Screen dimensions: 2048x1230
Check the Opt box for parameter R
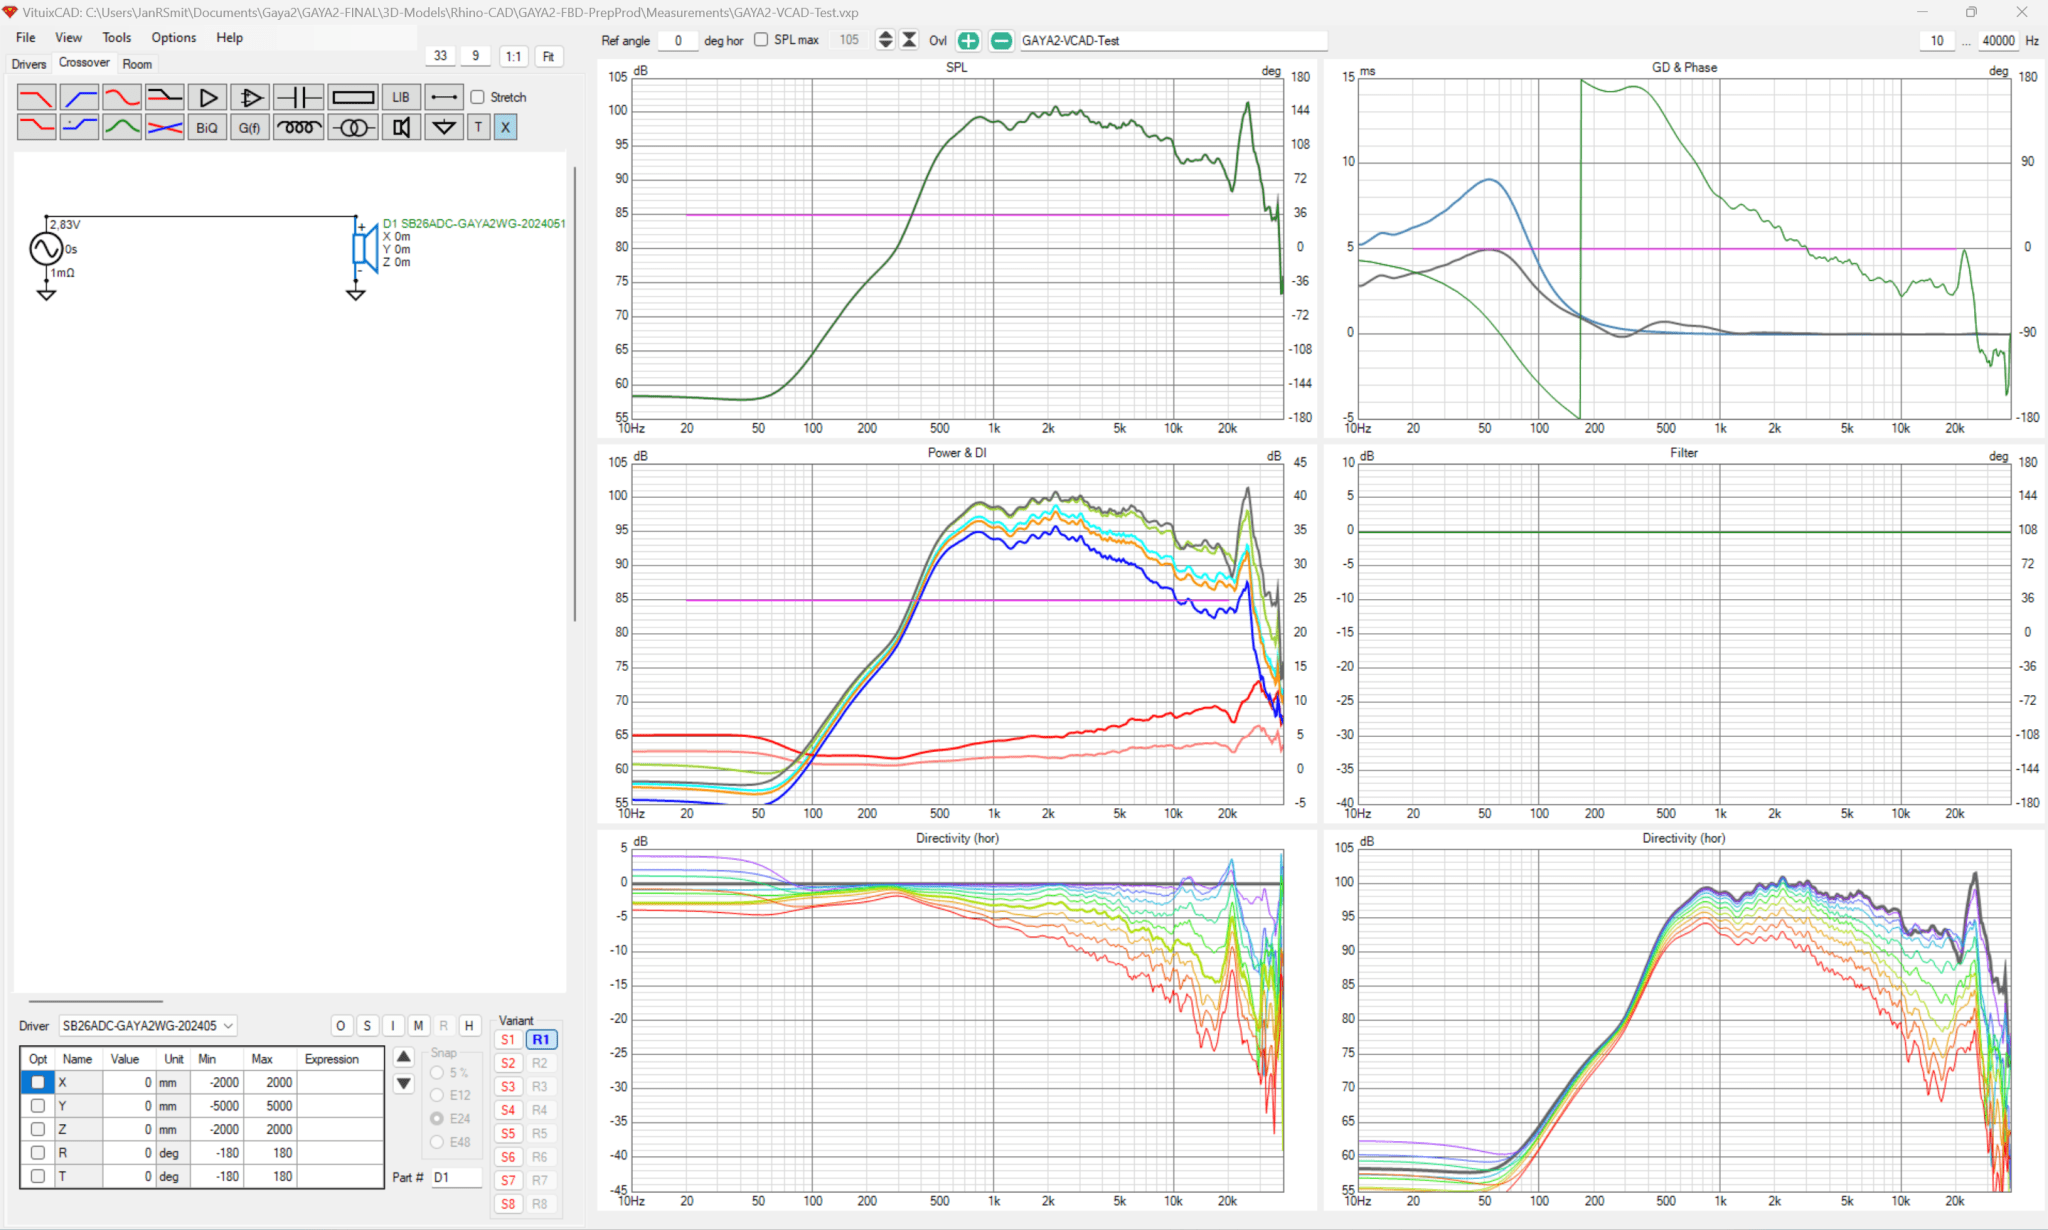pyautogui.click(x=38, y=1152)
